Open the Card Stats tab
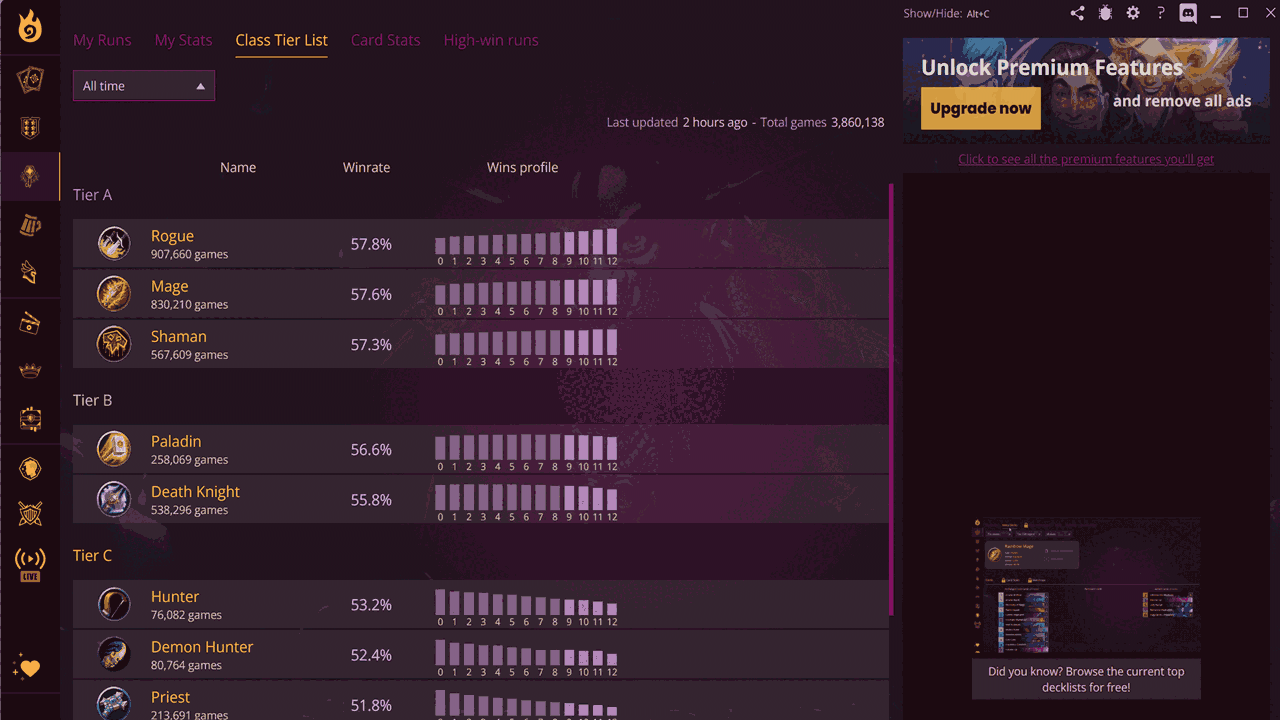The image size is (1280, 720). (x=385, y=40)
